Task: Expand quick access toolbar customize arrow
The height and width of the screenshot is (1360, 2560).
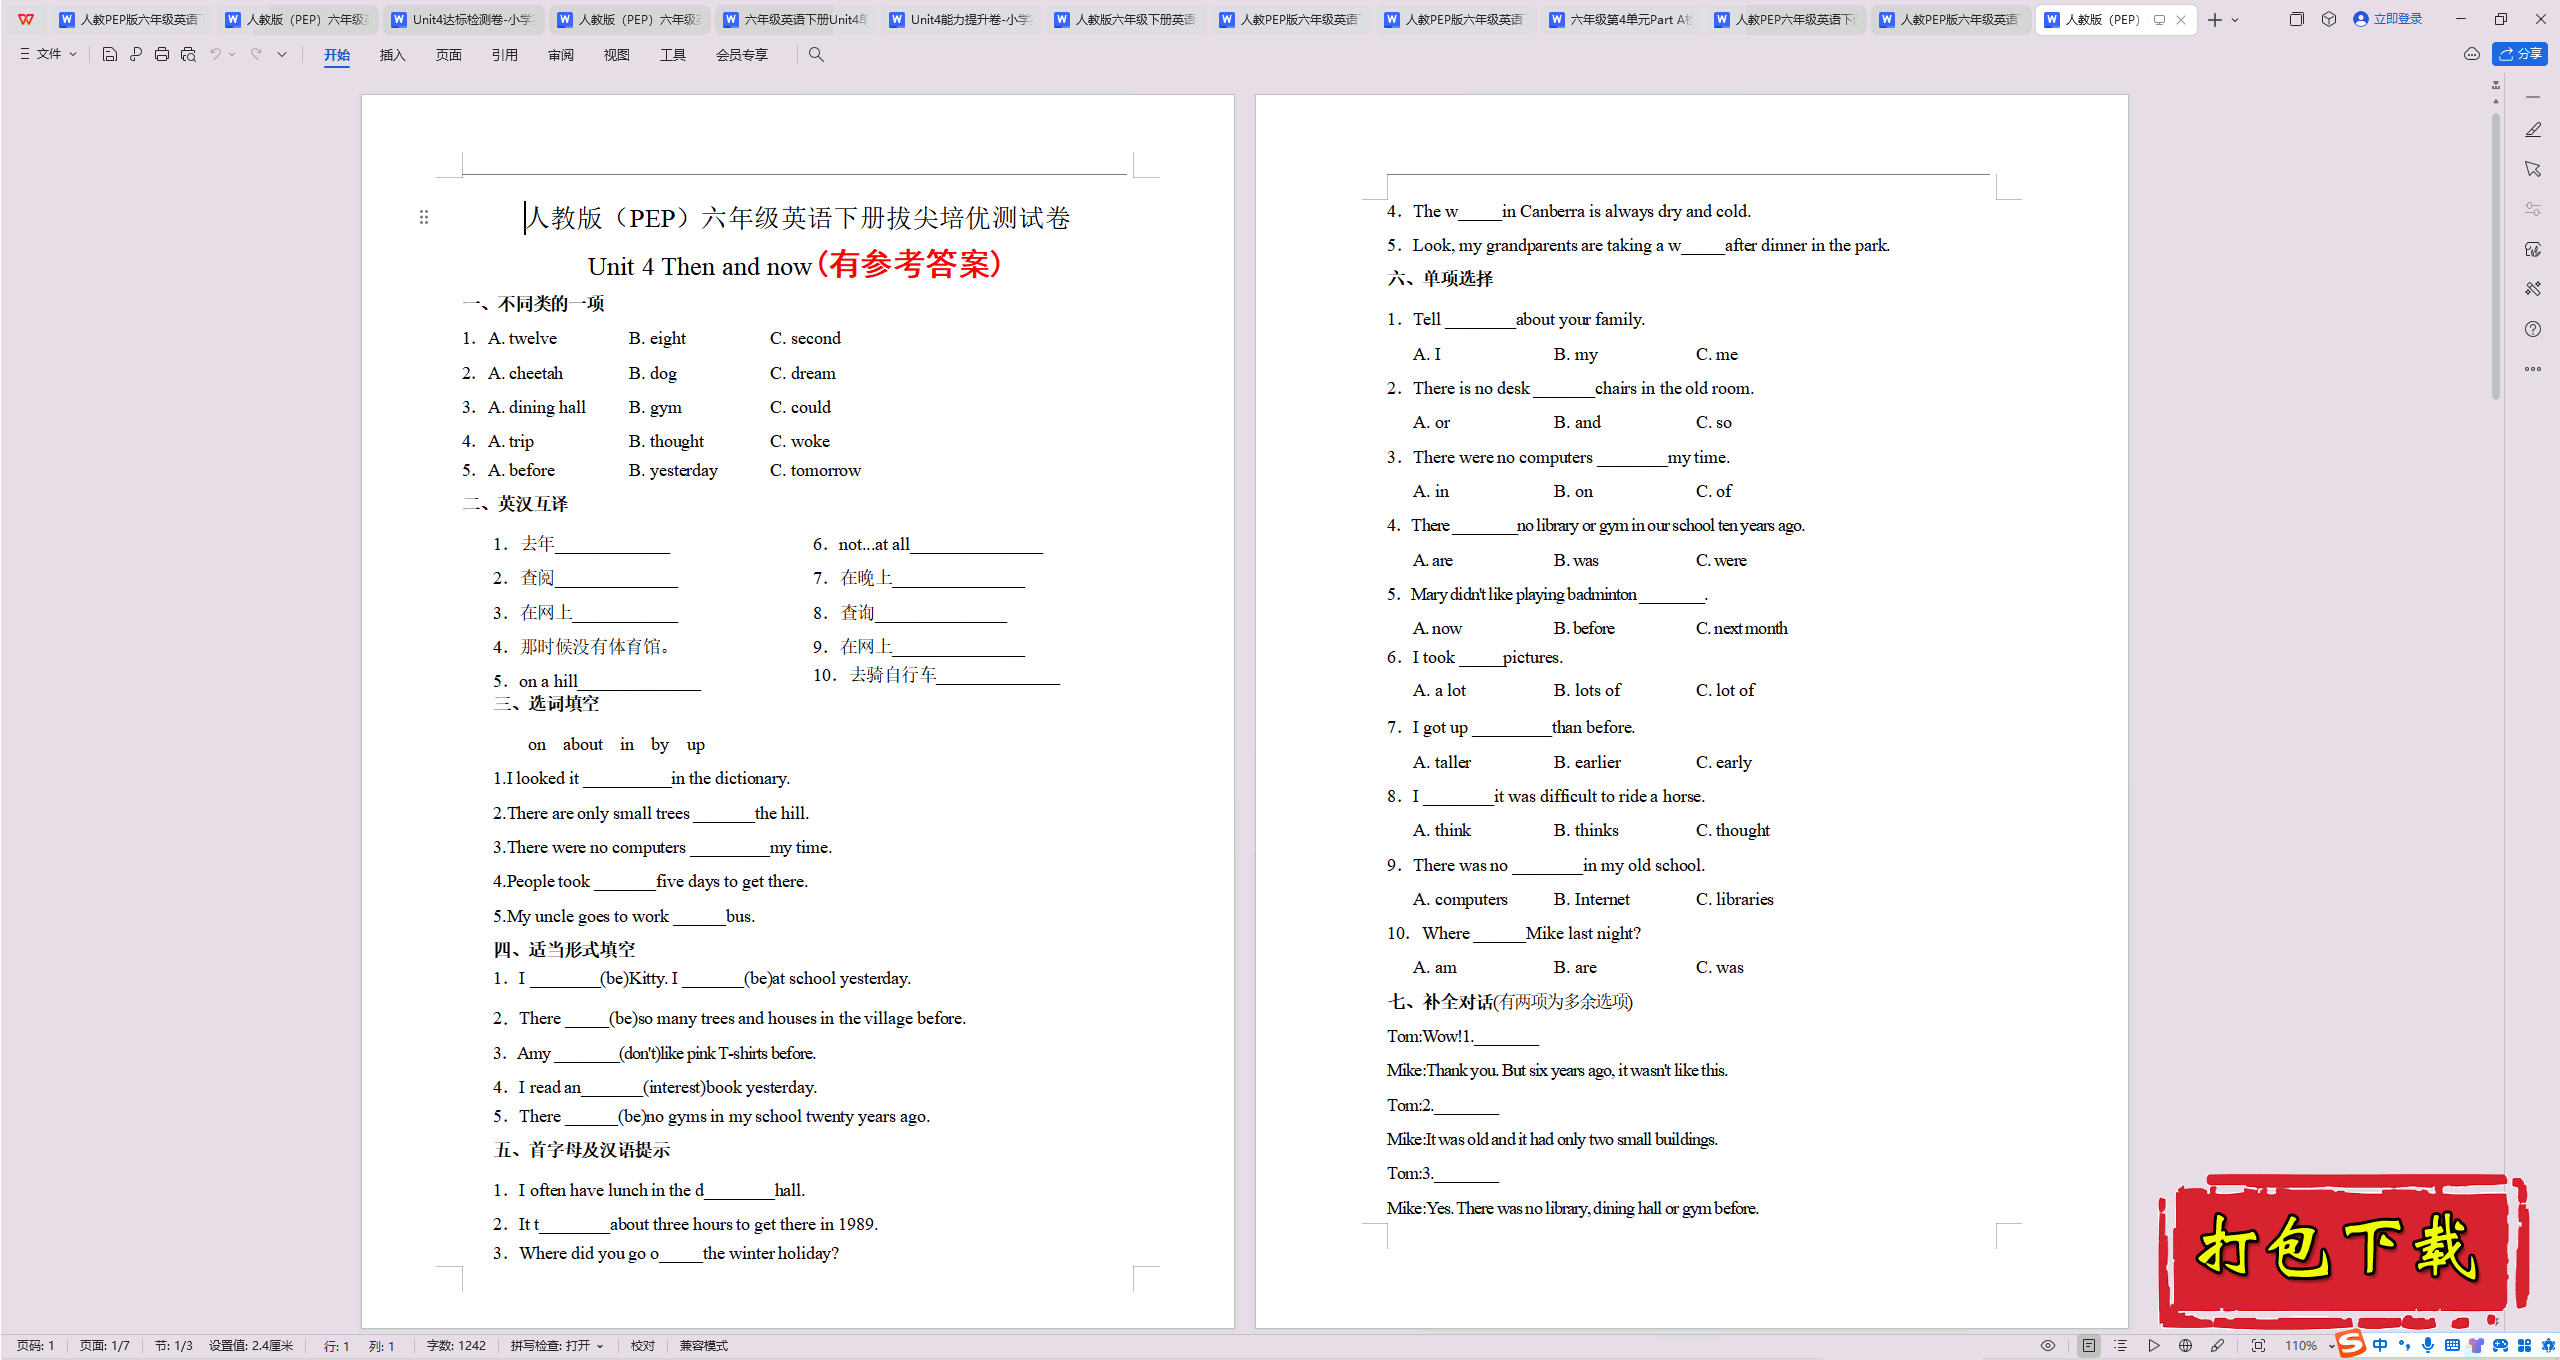Action: [282, 54]
